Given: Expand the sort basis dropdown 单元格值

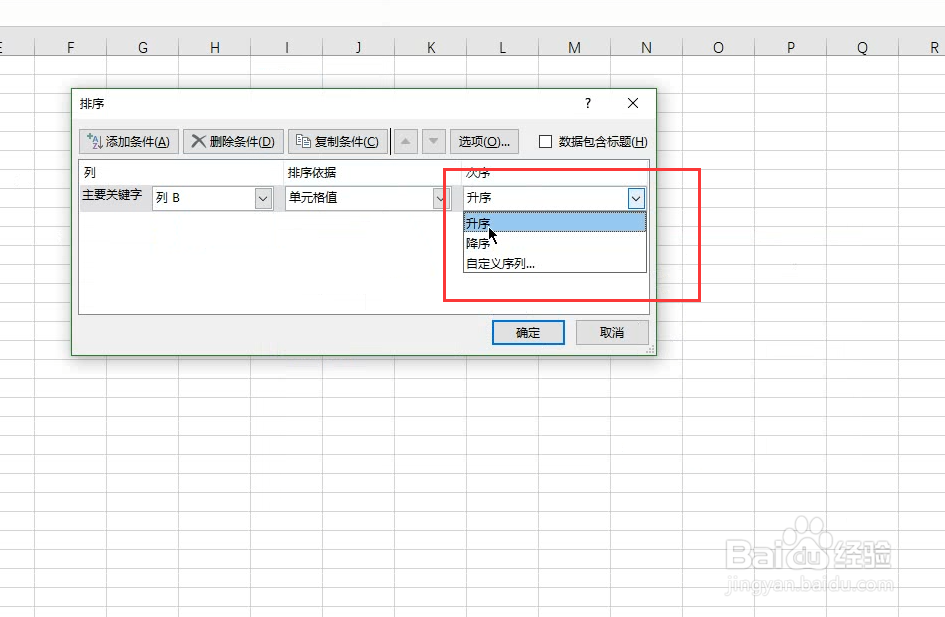Looking at the screenshot, I should click(441, 198).
